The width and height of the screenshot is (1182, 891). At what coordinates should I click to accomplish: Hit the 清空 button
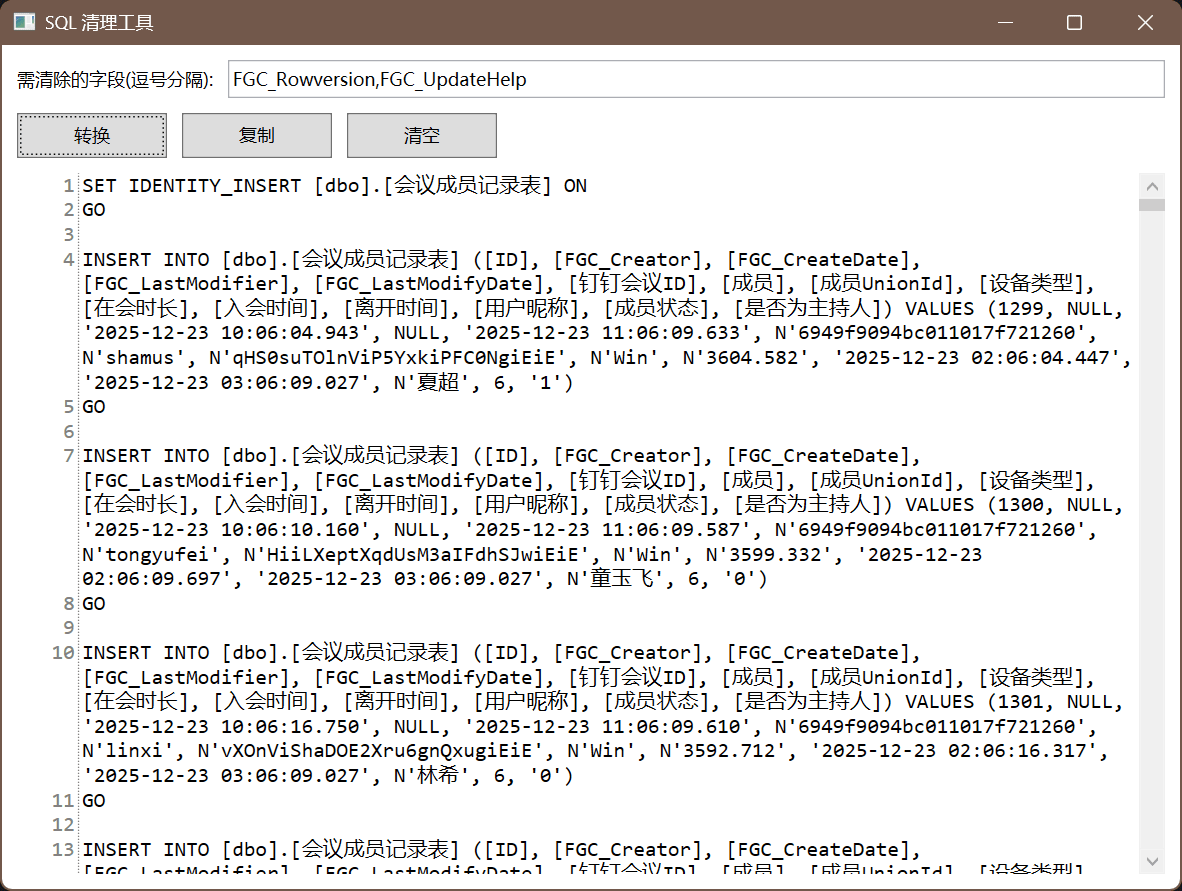coord(421,136)
